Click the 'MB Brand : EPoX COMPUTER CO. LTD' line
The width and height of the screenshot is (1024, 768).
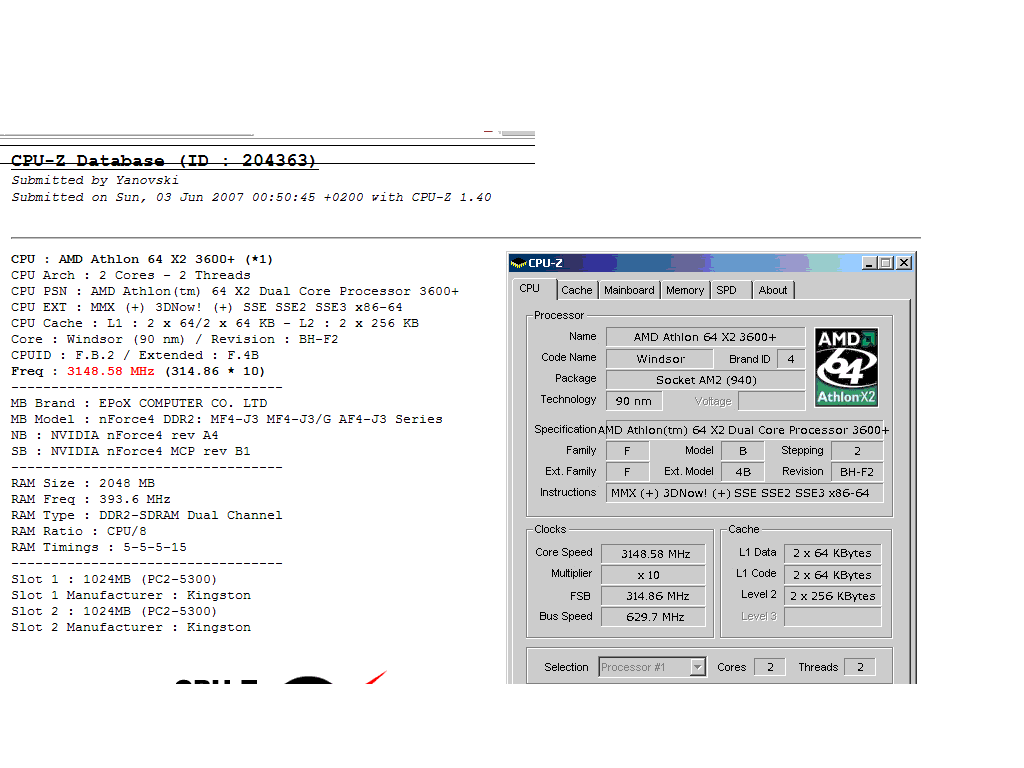[x=139, y=403]
